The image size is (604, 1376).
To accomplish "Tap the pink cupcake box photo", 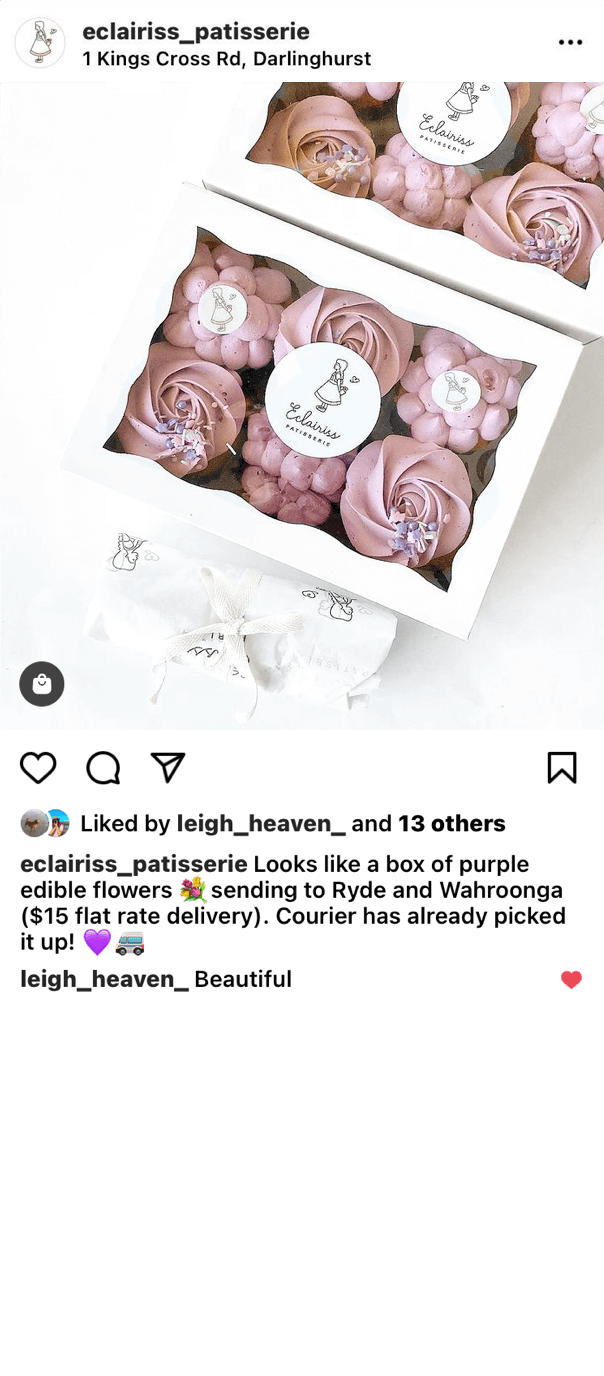I will pyautogui.click(x=302, y=406).
